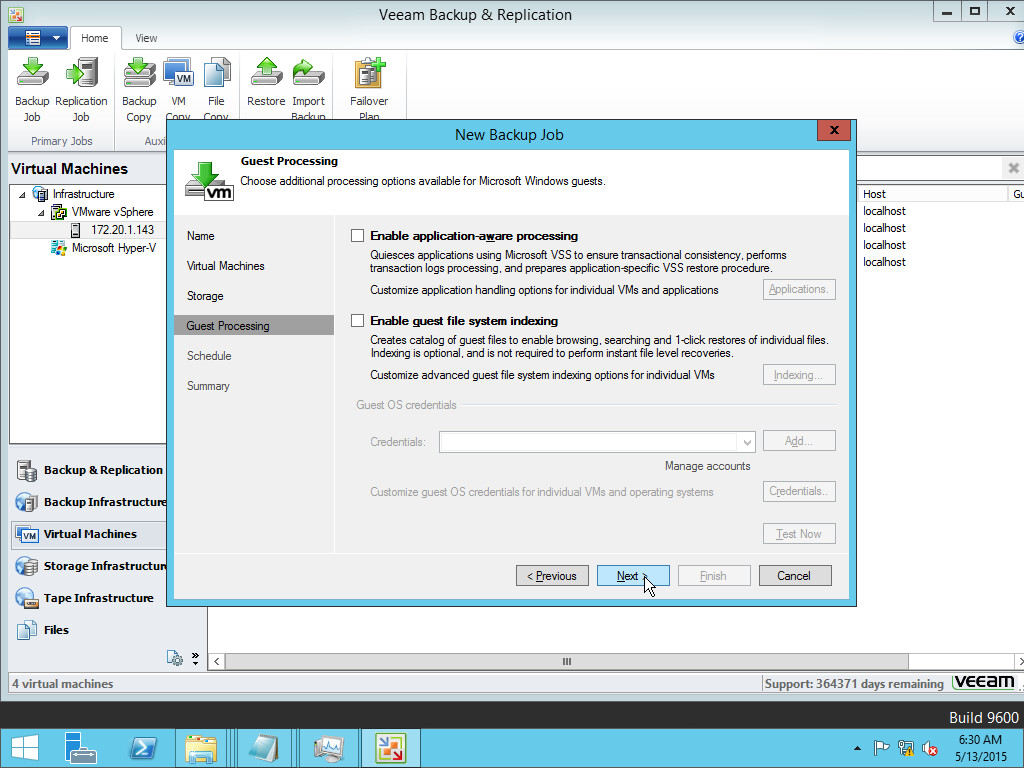
Task: Click the Indexing button
Action: pyautogui.click(x=799, y=375)
